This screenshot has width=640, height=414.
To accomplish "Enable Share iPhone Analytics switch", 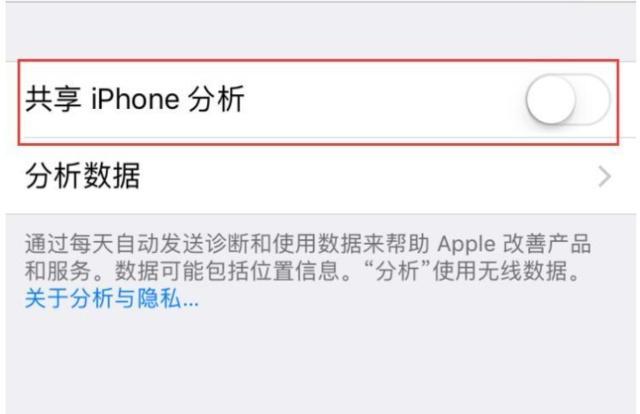I will point(568,100).
